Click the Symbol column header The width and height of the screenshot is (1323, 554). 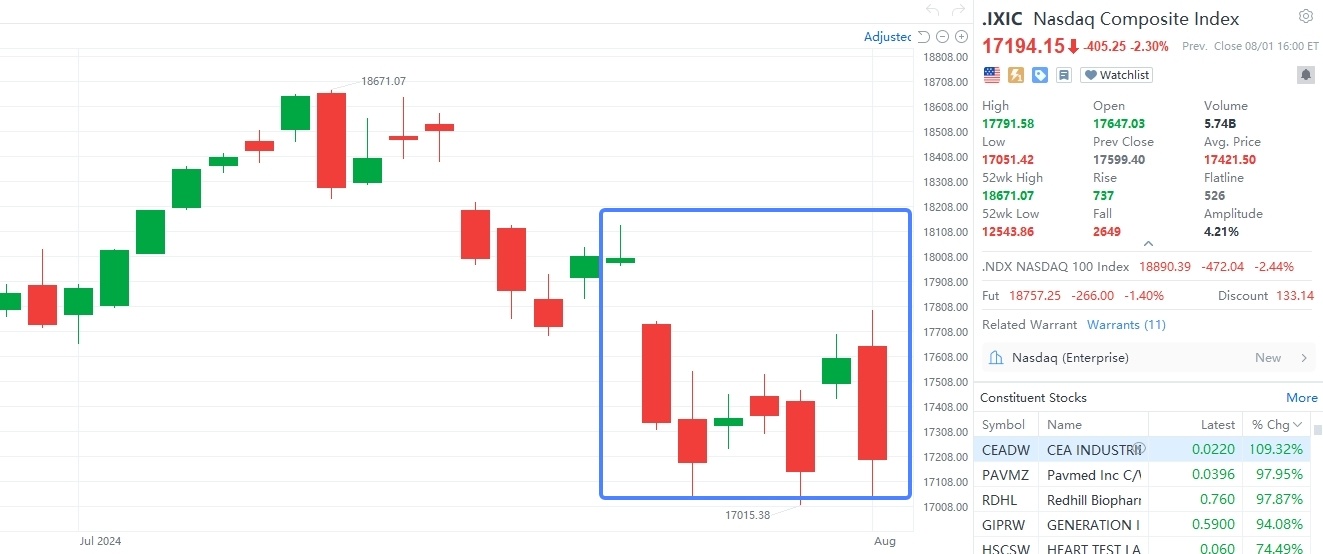point(1003,425)
